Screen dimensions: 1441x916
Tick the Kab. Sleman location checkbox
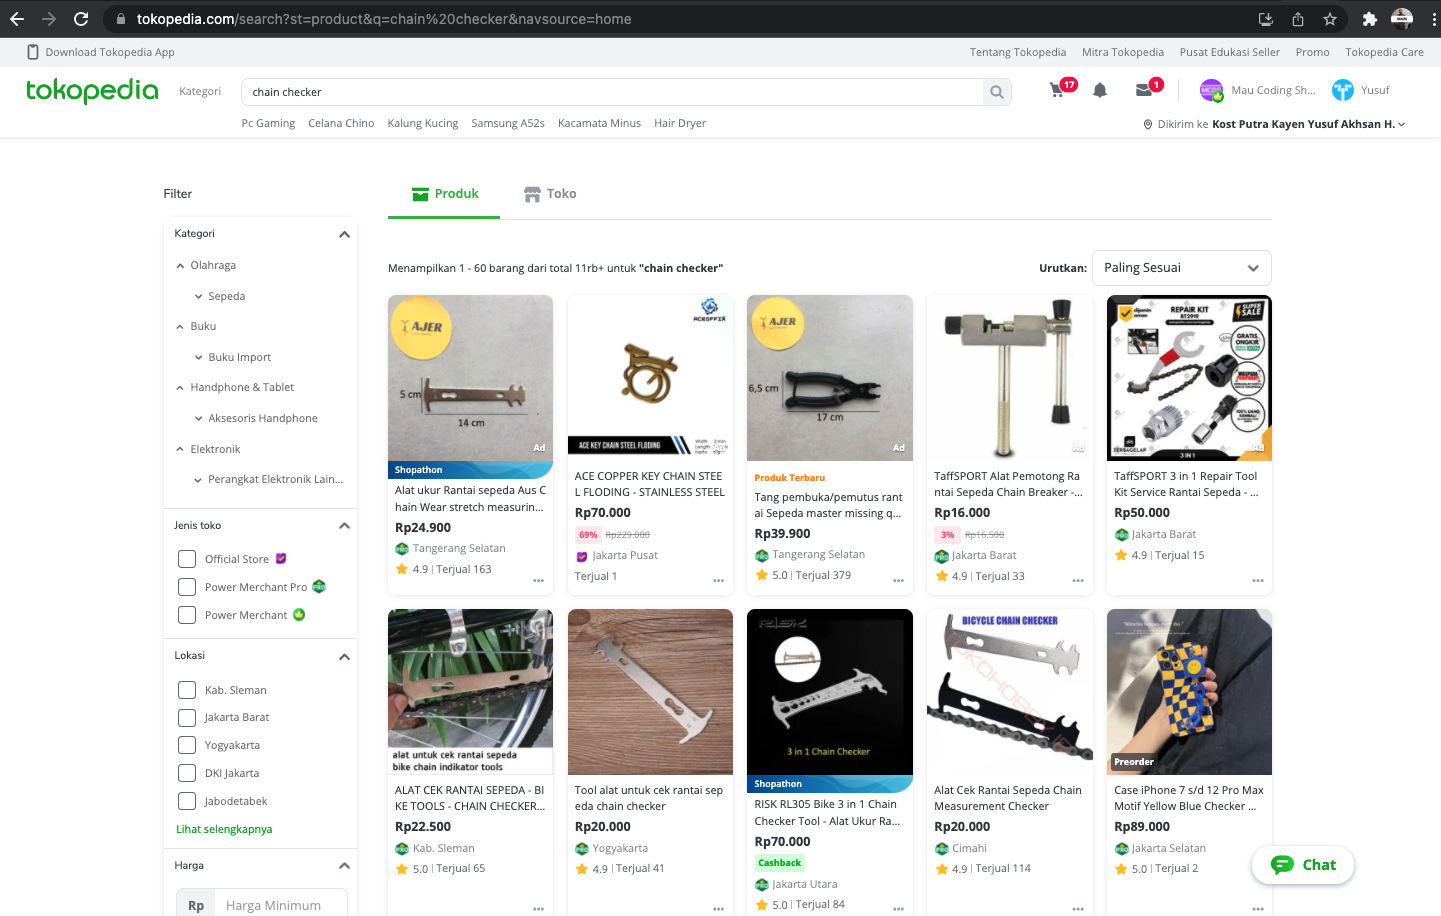coord(187,690)
